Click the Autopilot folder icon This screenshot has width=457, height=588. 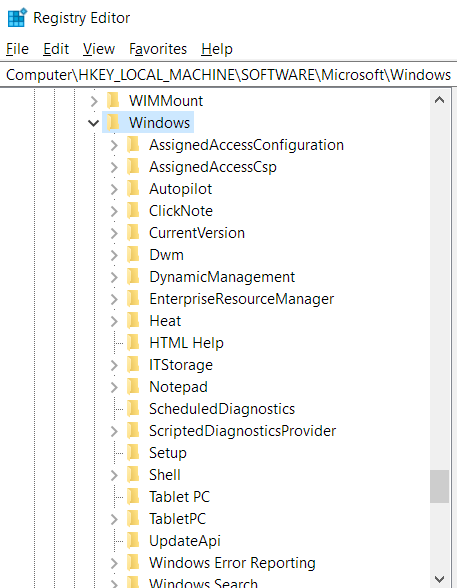(x=133, y=188)
